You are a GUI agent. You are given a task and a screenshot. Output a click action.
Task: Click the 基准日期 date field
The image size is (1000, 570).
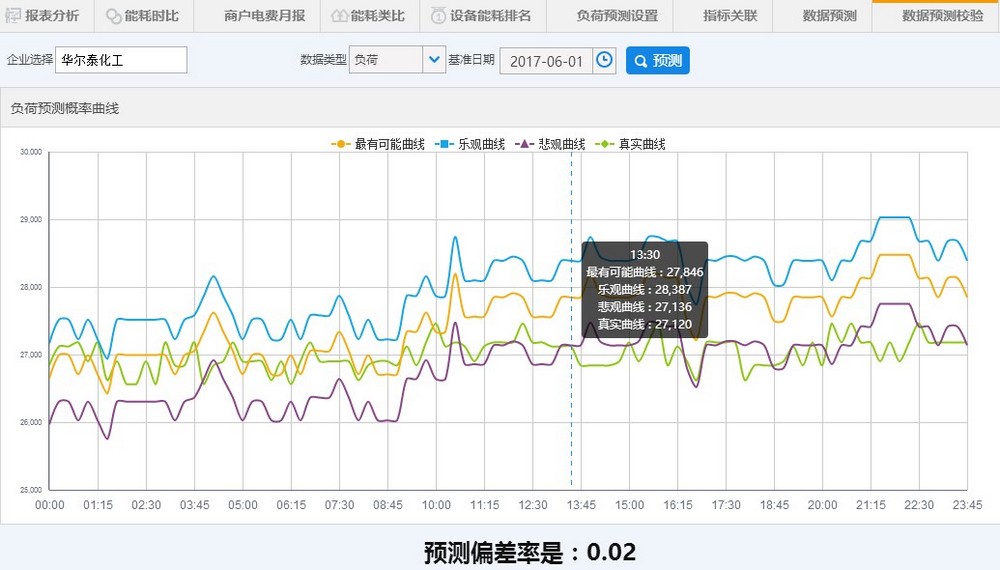(x=545, y=60)
